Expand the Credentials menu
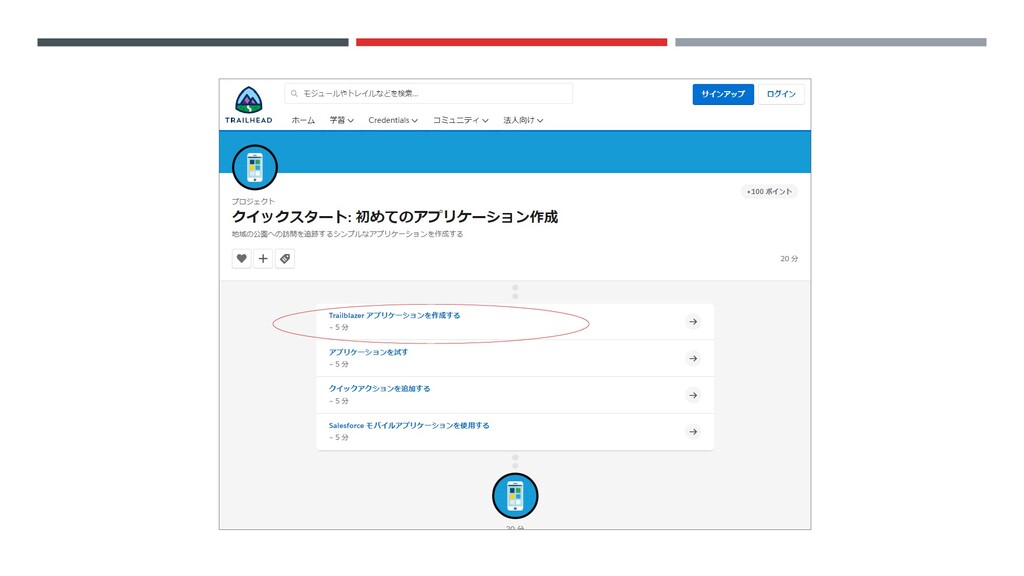The image size is (1024, 576). pyautogui.click(x=393, y=120)
